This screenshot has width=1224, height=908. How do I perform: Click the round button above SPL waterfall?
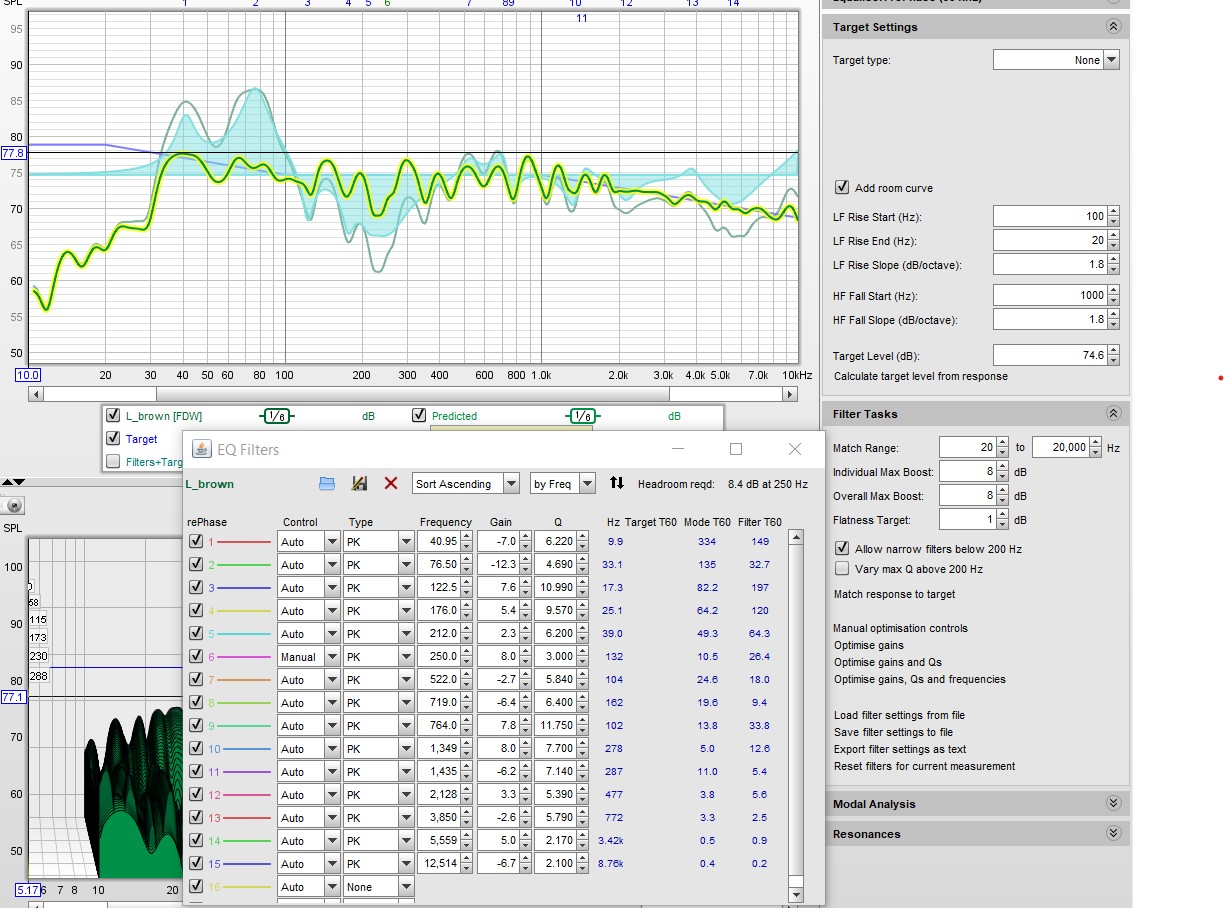tap(15, 506)
